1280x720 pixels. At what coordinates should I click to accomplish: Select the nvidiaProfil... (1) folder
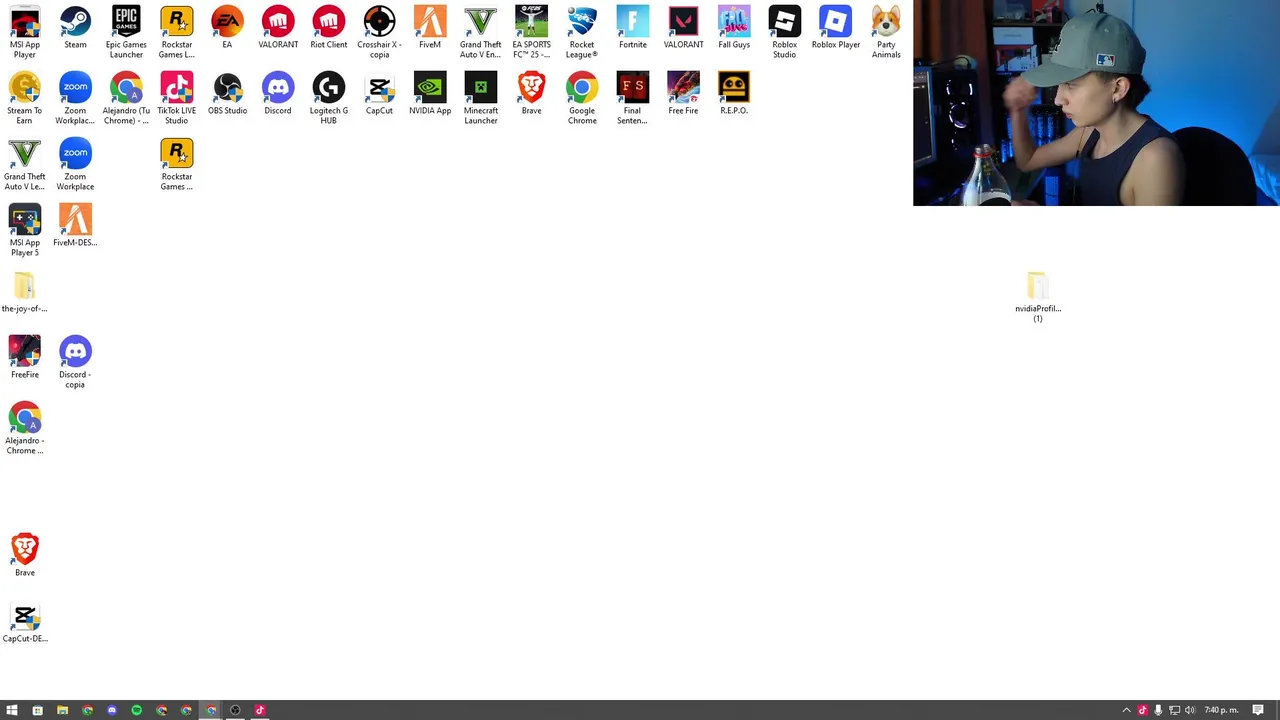(x=1038, y=296)
